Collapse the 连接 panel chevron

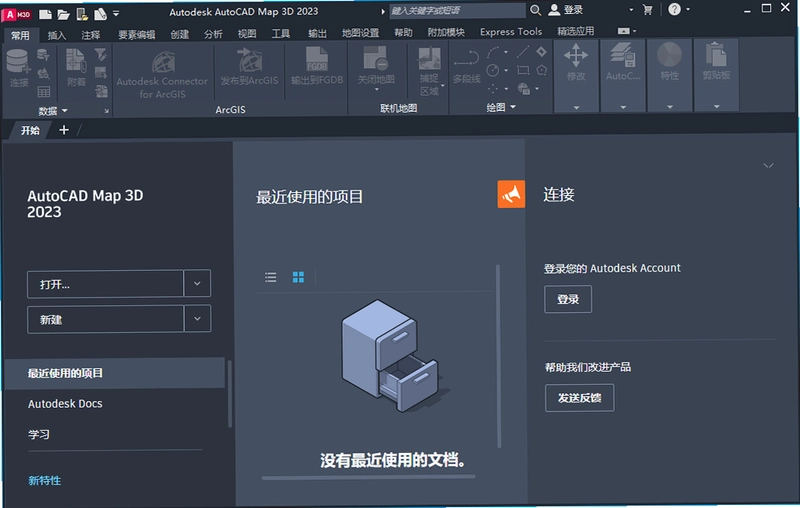(x=768, y=165)
